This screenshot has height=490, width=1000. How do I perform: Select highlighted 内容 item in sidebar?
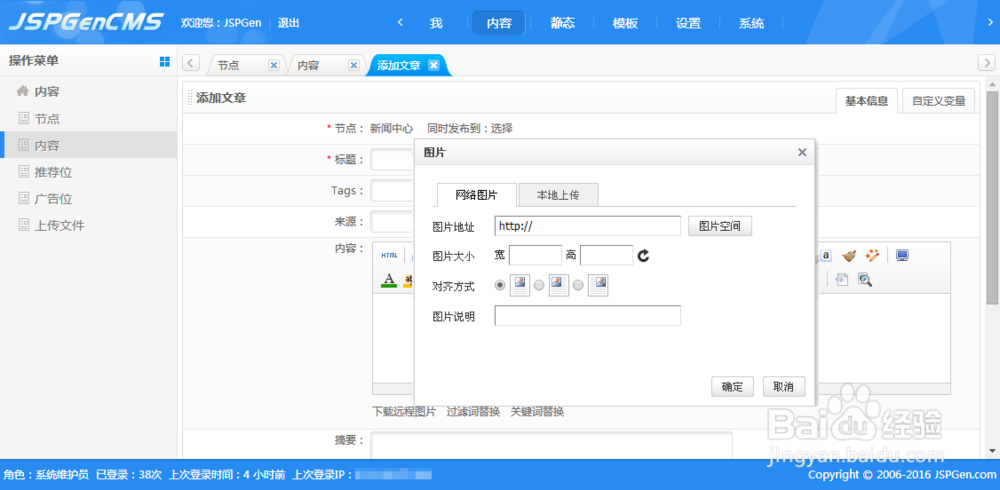pos(88,145)
